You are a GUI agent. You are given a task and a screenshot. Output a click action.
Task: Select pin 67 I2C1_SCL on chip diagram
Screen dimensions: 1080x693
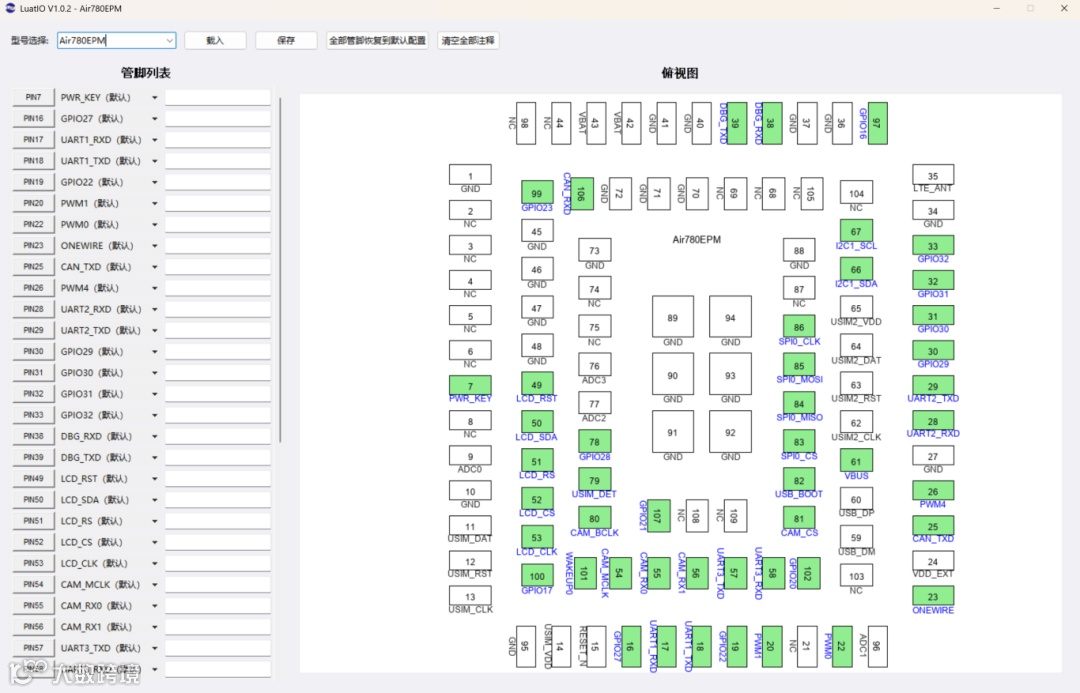856,231
